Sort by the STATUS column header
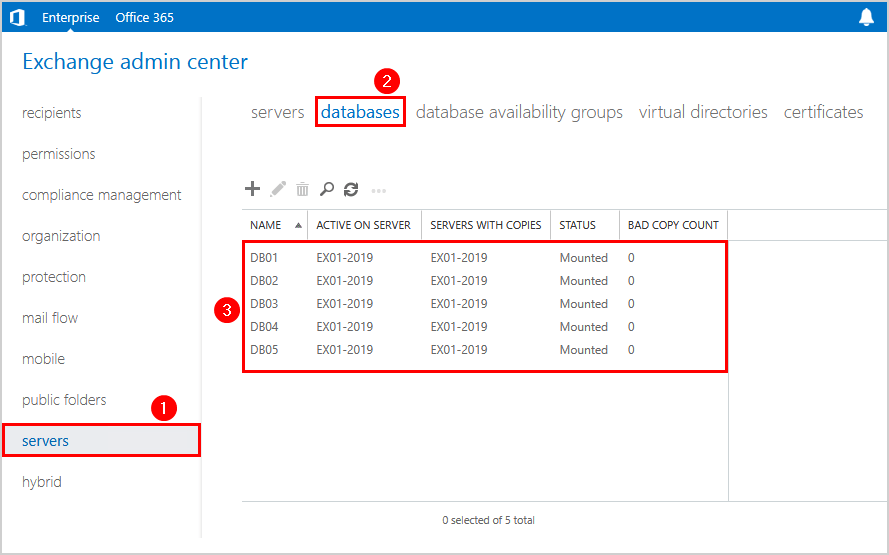The height and width of the screenshot is (555, 889). coord(577,225)
